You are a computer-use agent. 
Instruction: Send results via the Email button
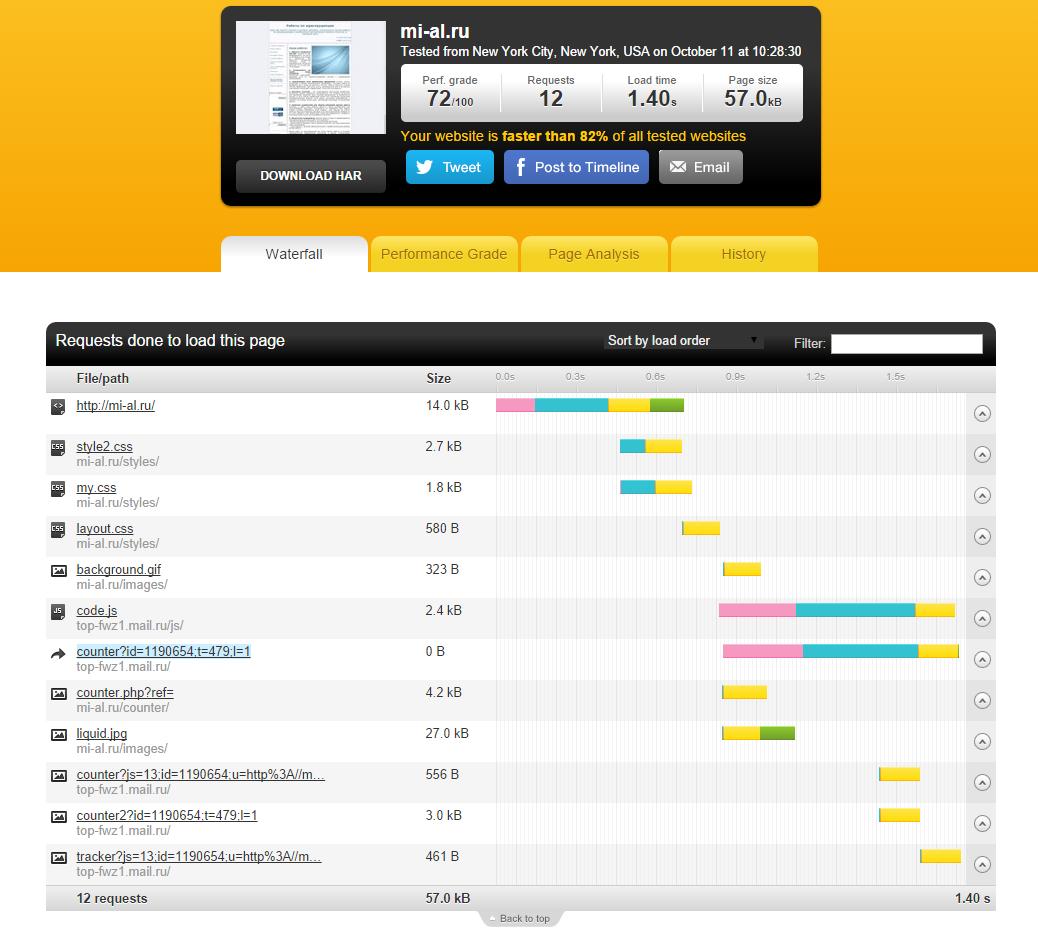pos(700,167)
